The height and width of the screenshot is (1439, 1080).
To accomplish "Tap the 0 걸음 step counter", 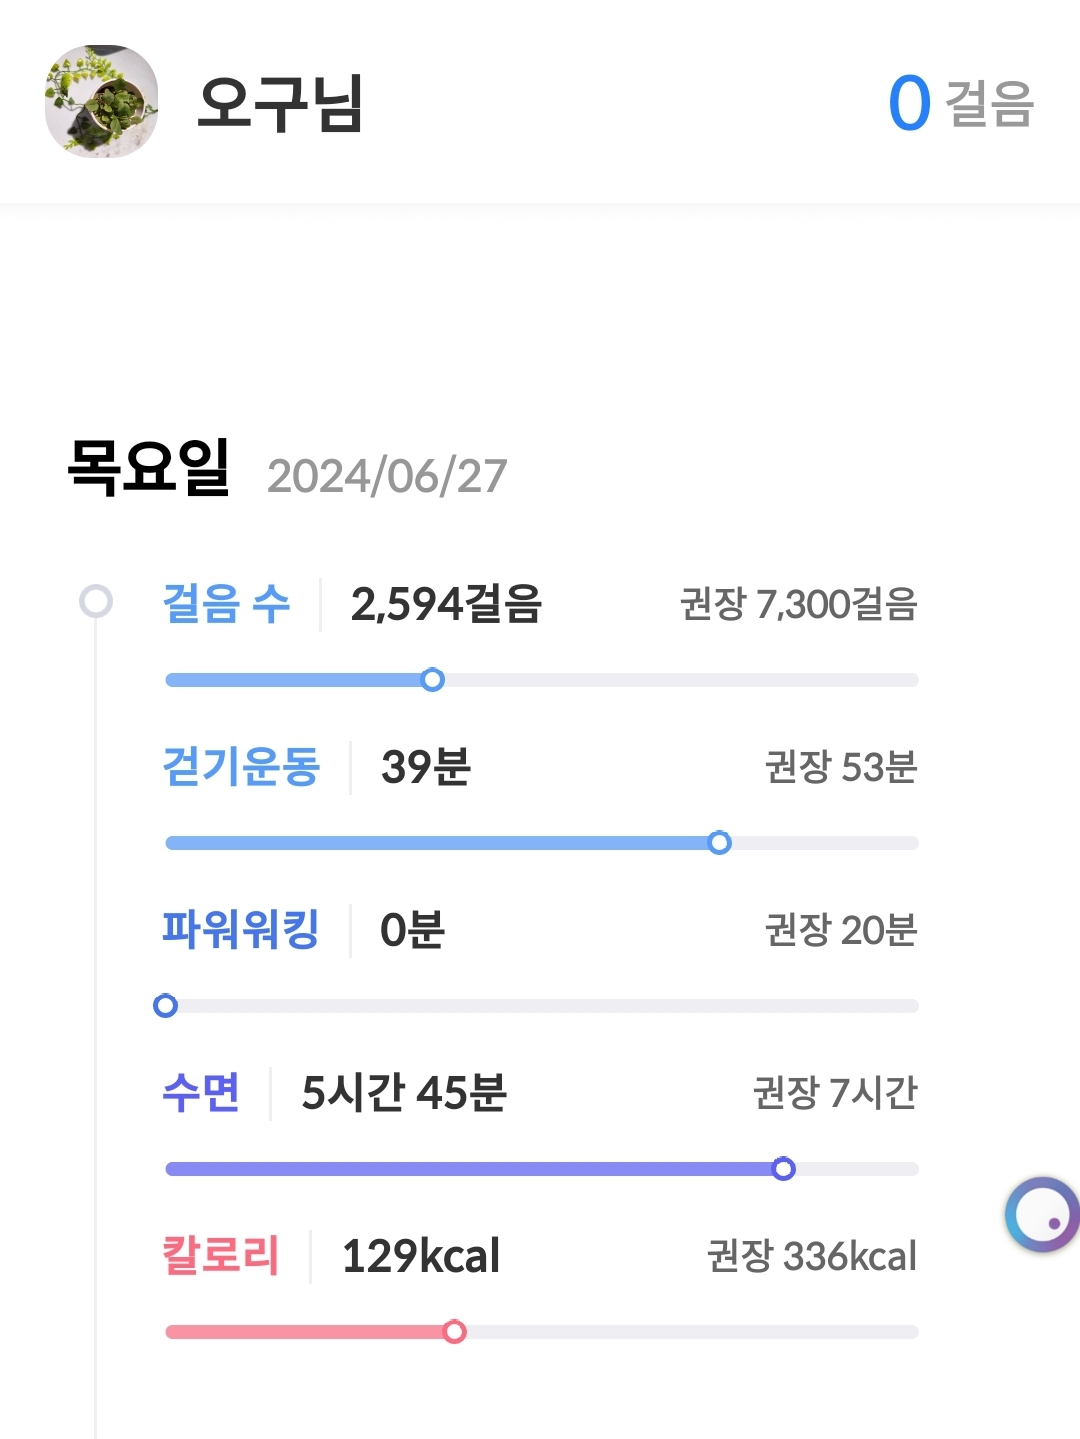I will click(960, 103).
